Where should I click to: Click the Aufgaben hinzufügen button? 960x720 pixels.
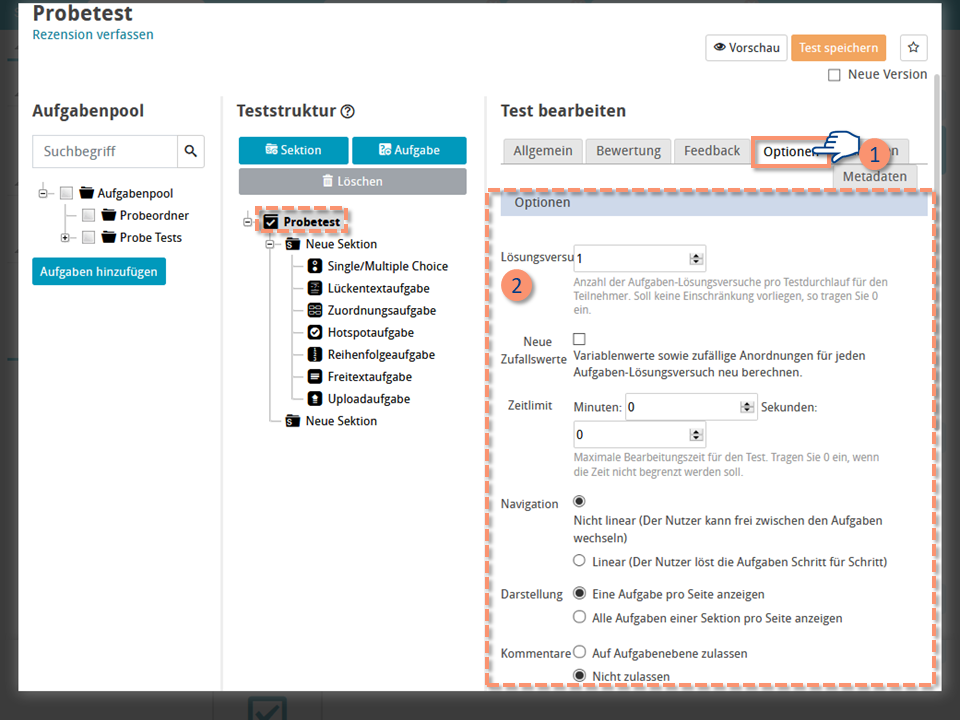click(x=99, y=271)
